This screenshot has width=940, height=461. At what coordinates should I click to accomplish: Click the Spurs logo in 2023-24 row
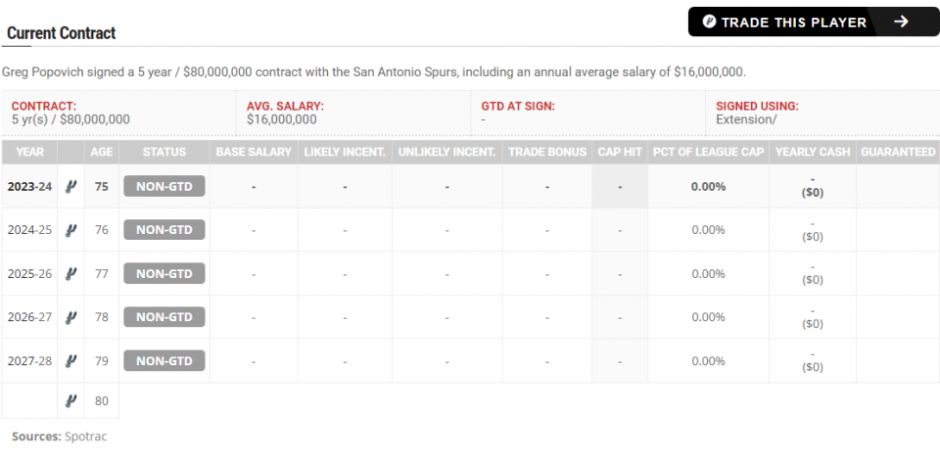71,186
